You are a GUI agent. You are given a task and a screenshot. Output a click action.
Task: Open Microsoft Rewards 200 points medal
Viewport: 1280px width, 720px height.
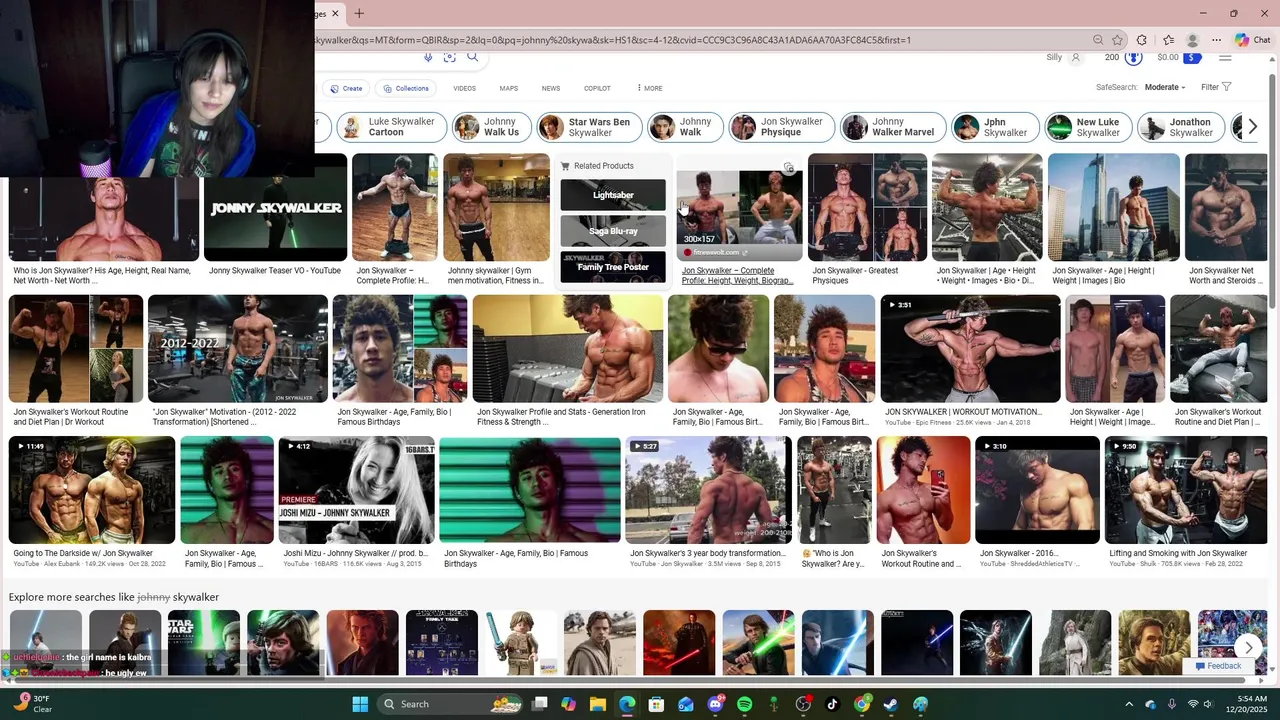click(1133, 57)
